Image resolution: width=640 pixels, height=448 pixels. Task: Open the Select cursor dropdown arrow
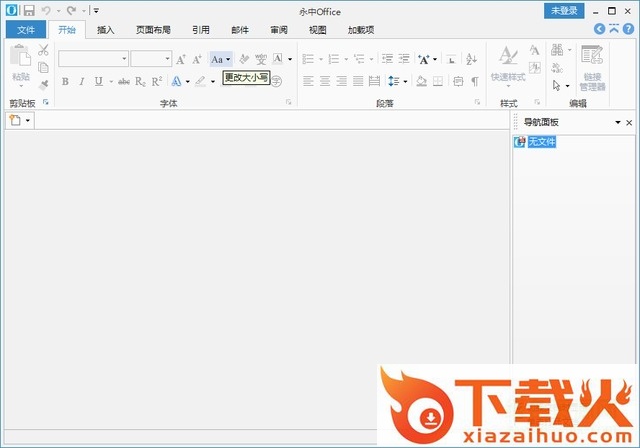click(567, 86)
